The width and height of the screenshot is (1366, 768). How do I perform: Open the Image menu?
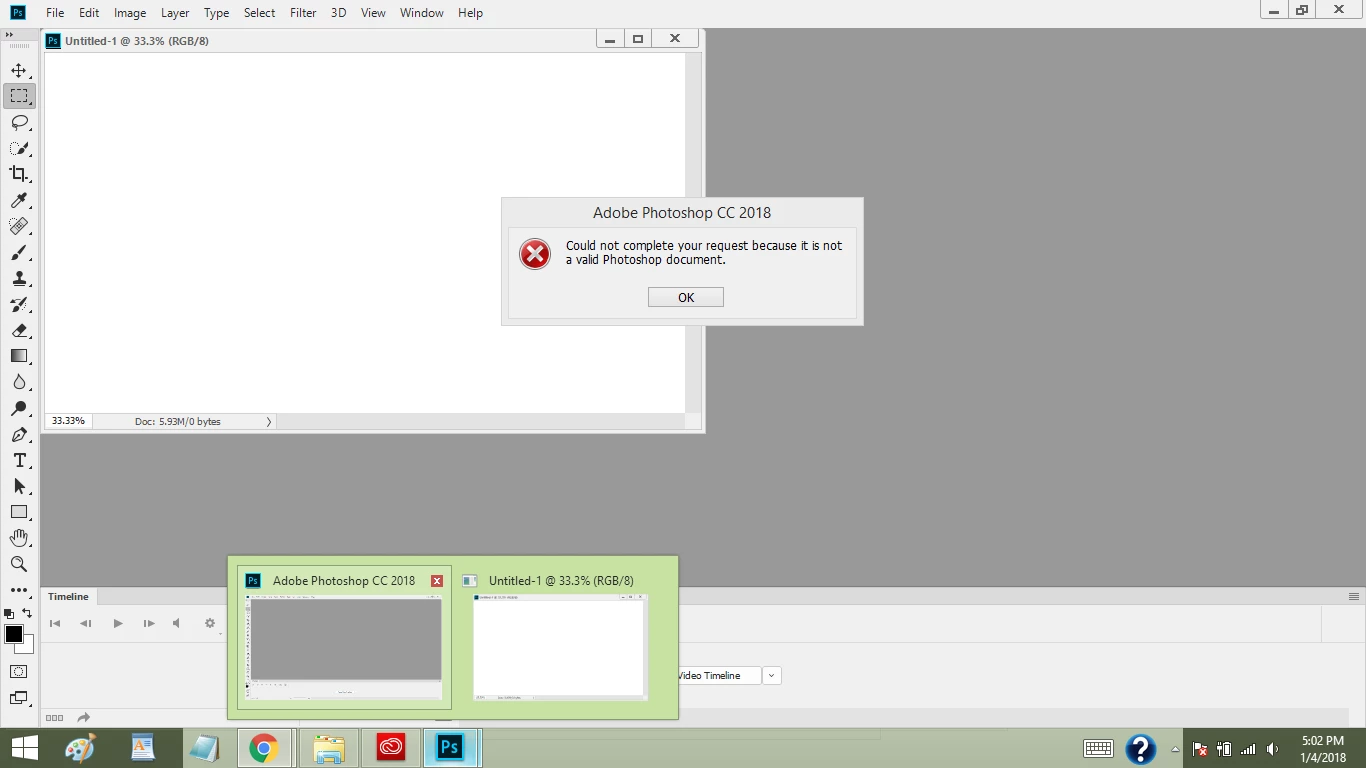130,13
